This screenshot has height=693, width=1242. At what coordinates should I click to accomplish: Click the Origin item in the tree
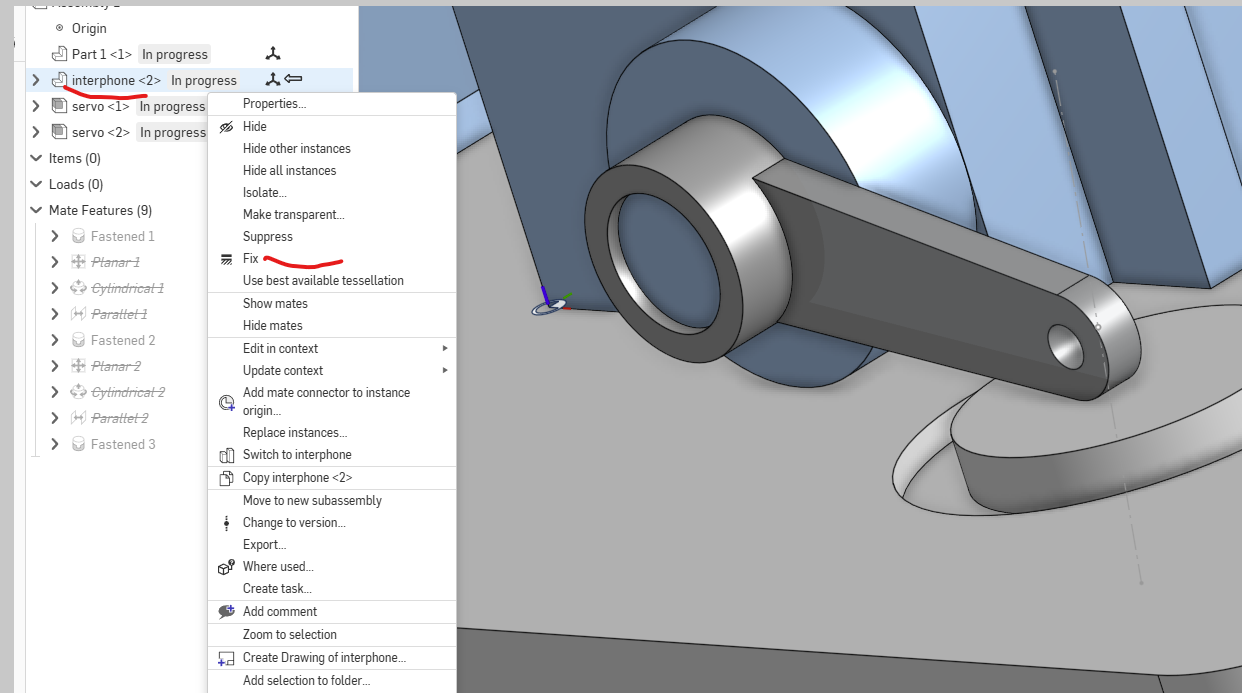click(x=89, y=29)
